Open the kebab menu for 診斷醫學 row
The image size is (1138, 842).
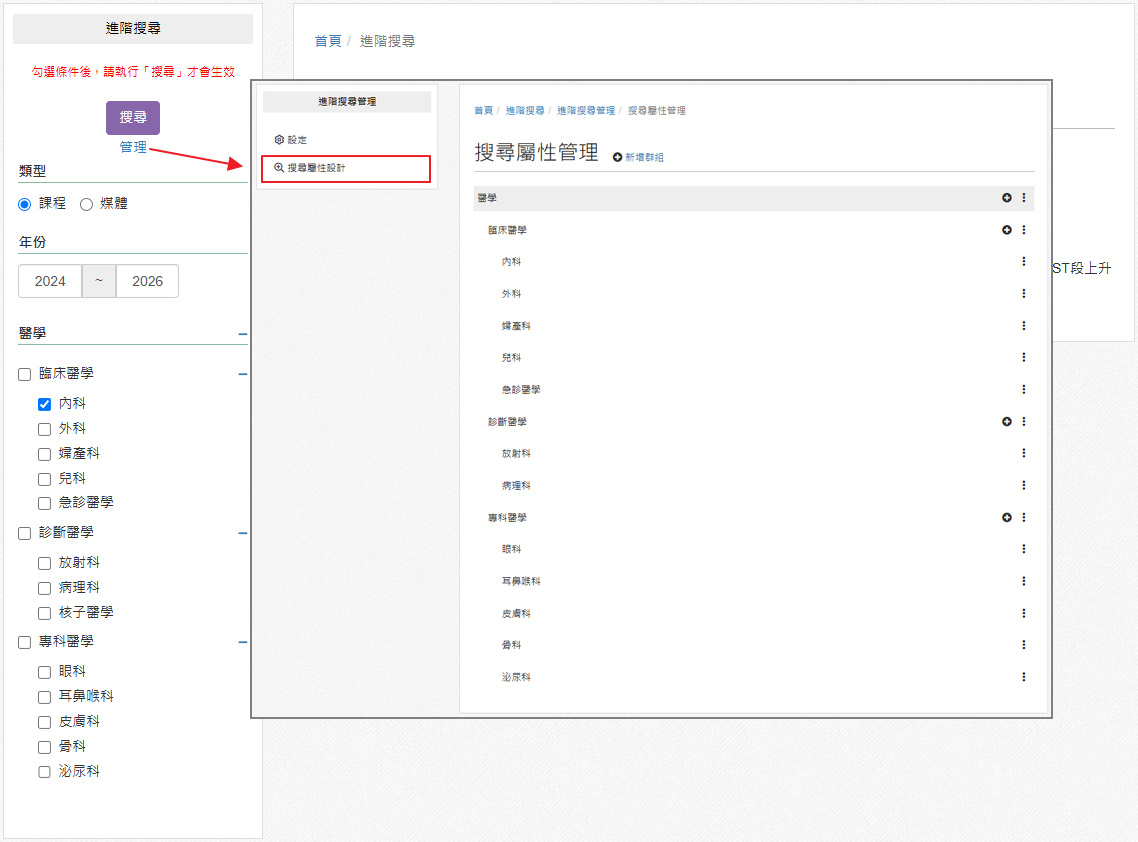click(1024, 421)
